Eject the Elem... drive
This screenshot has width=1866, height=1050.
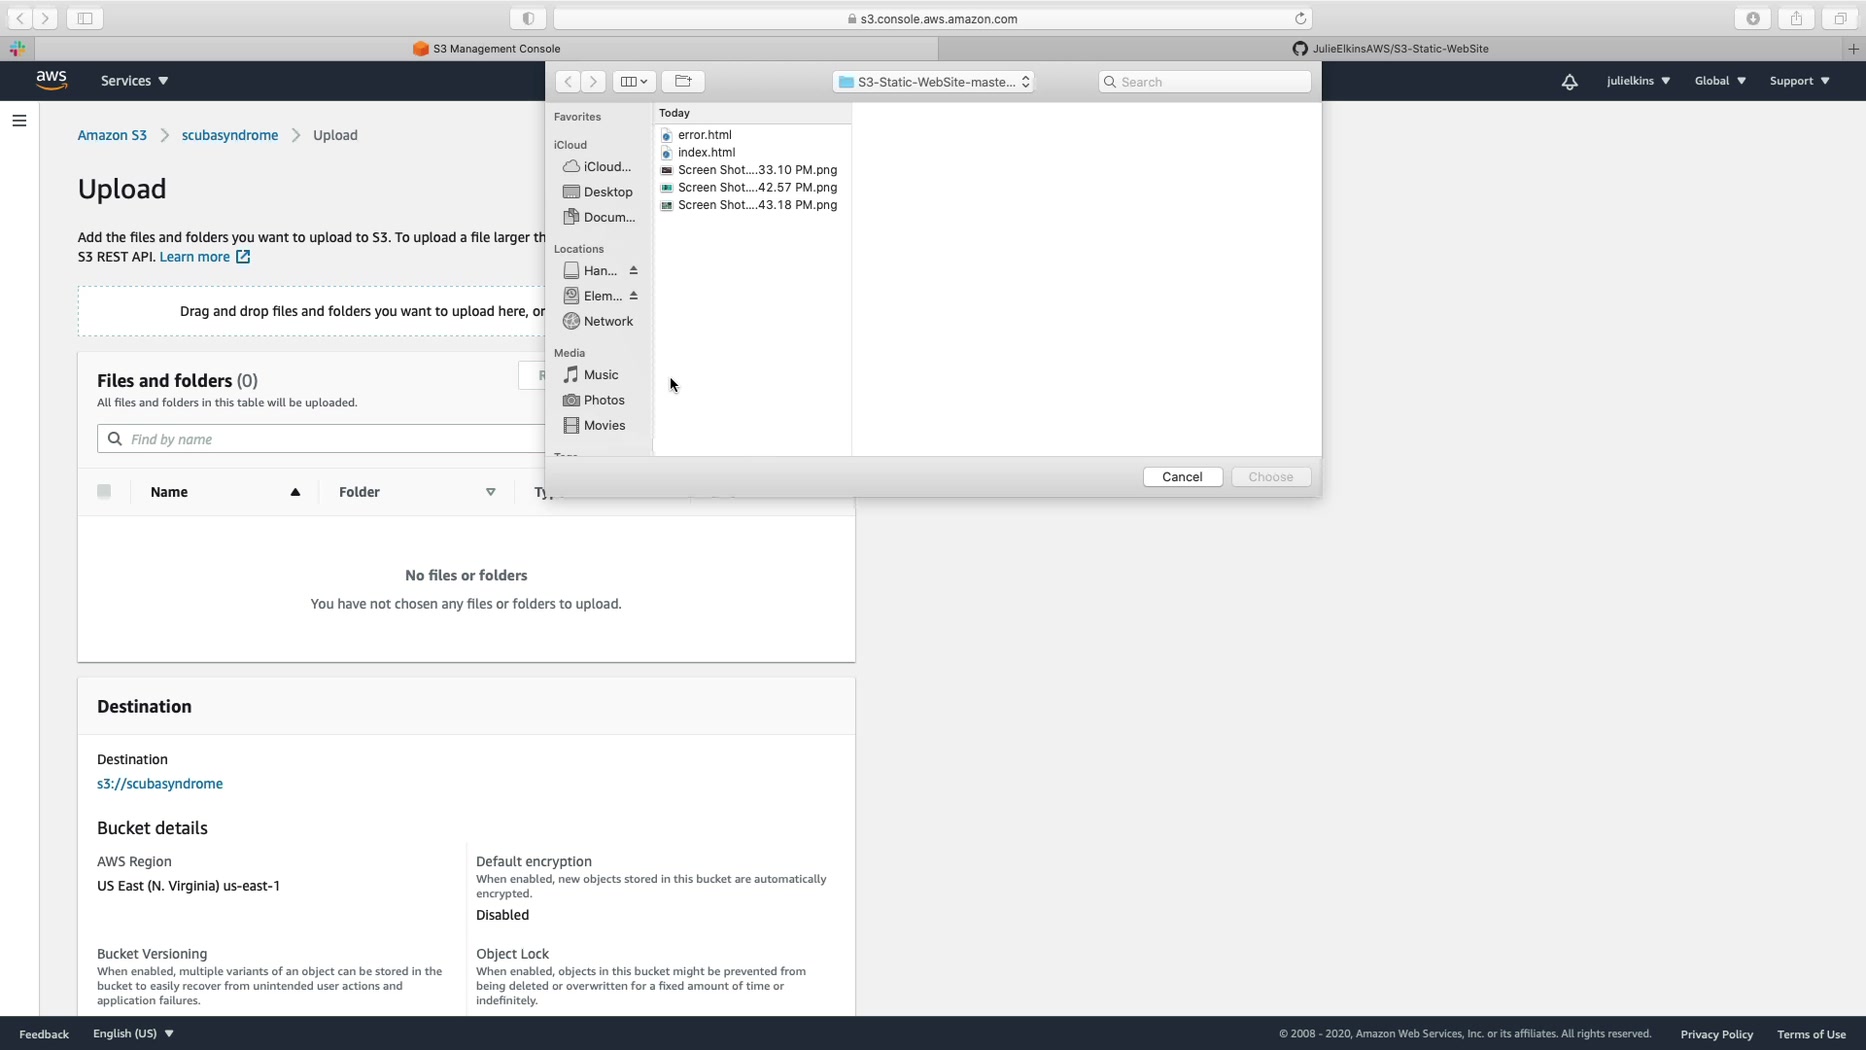pos(633,296)
